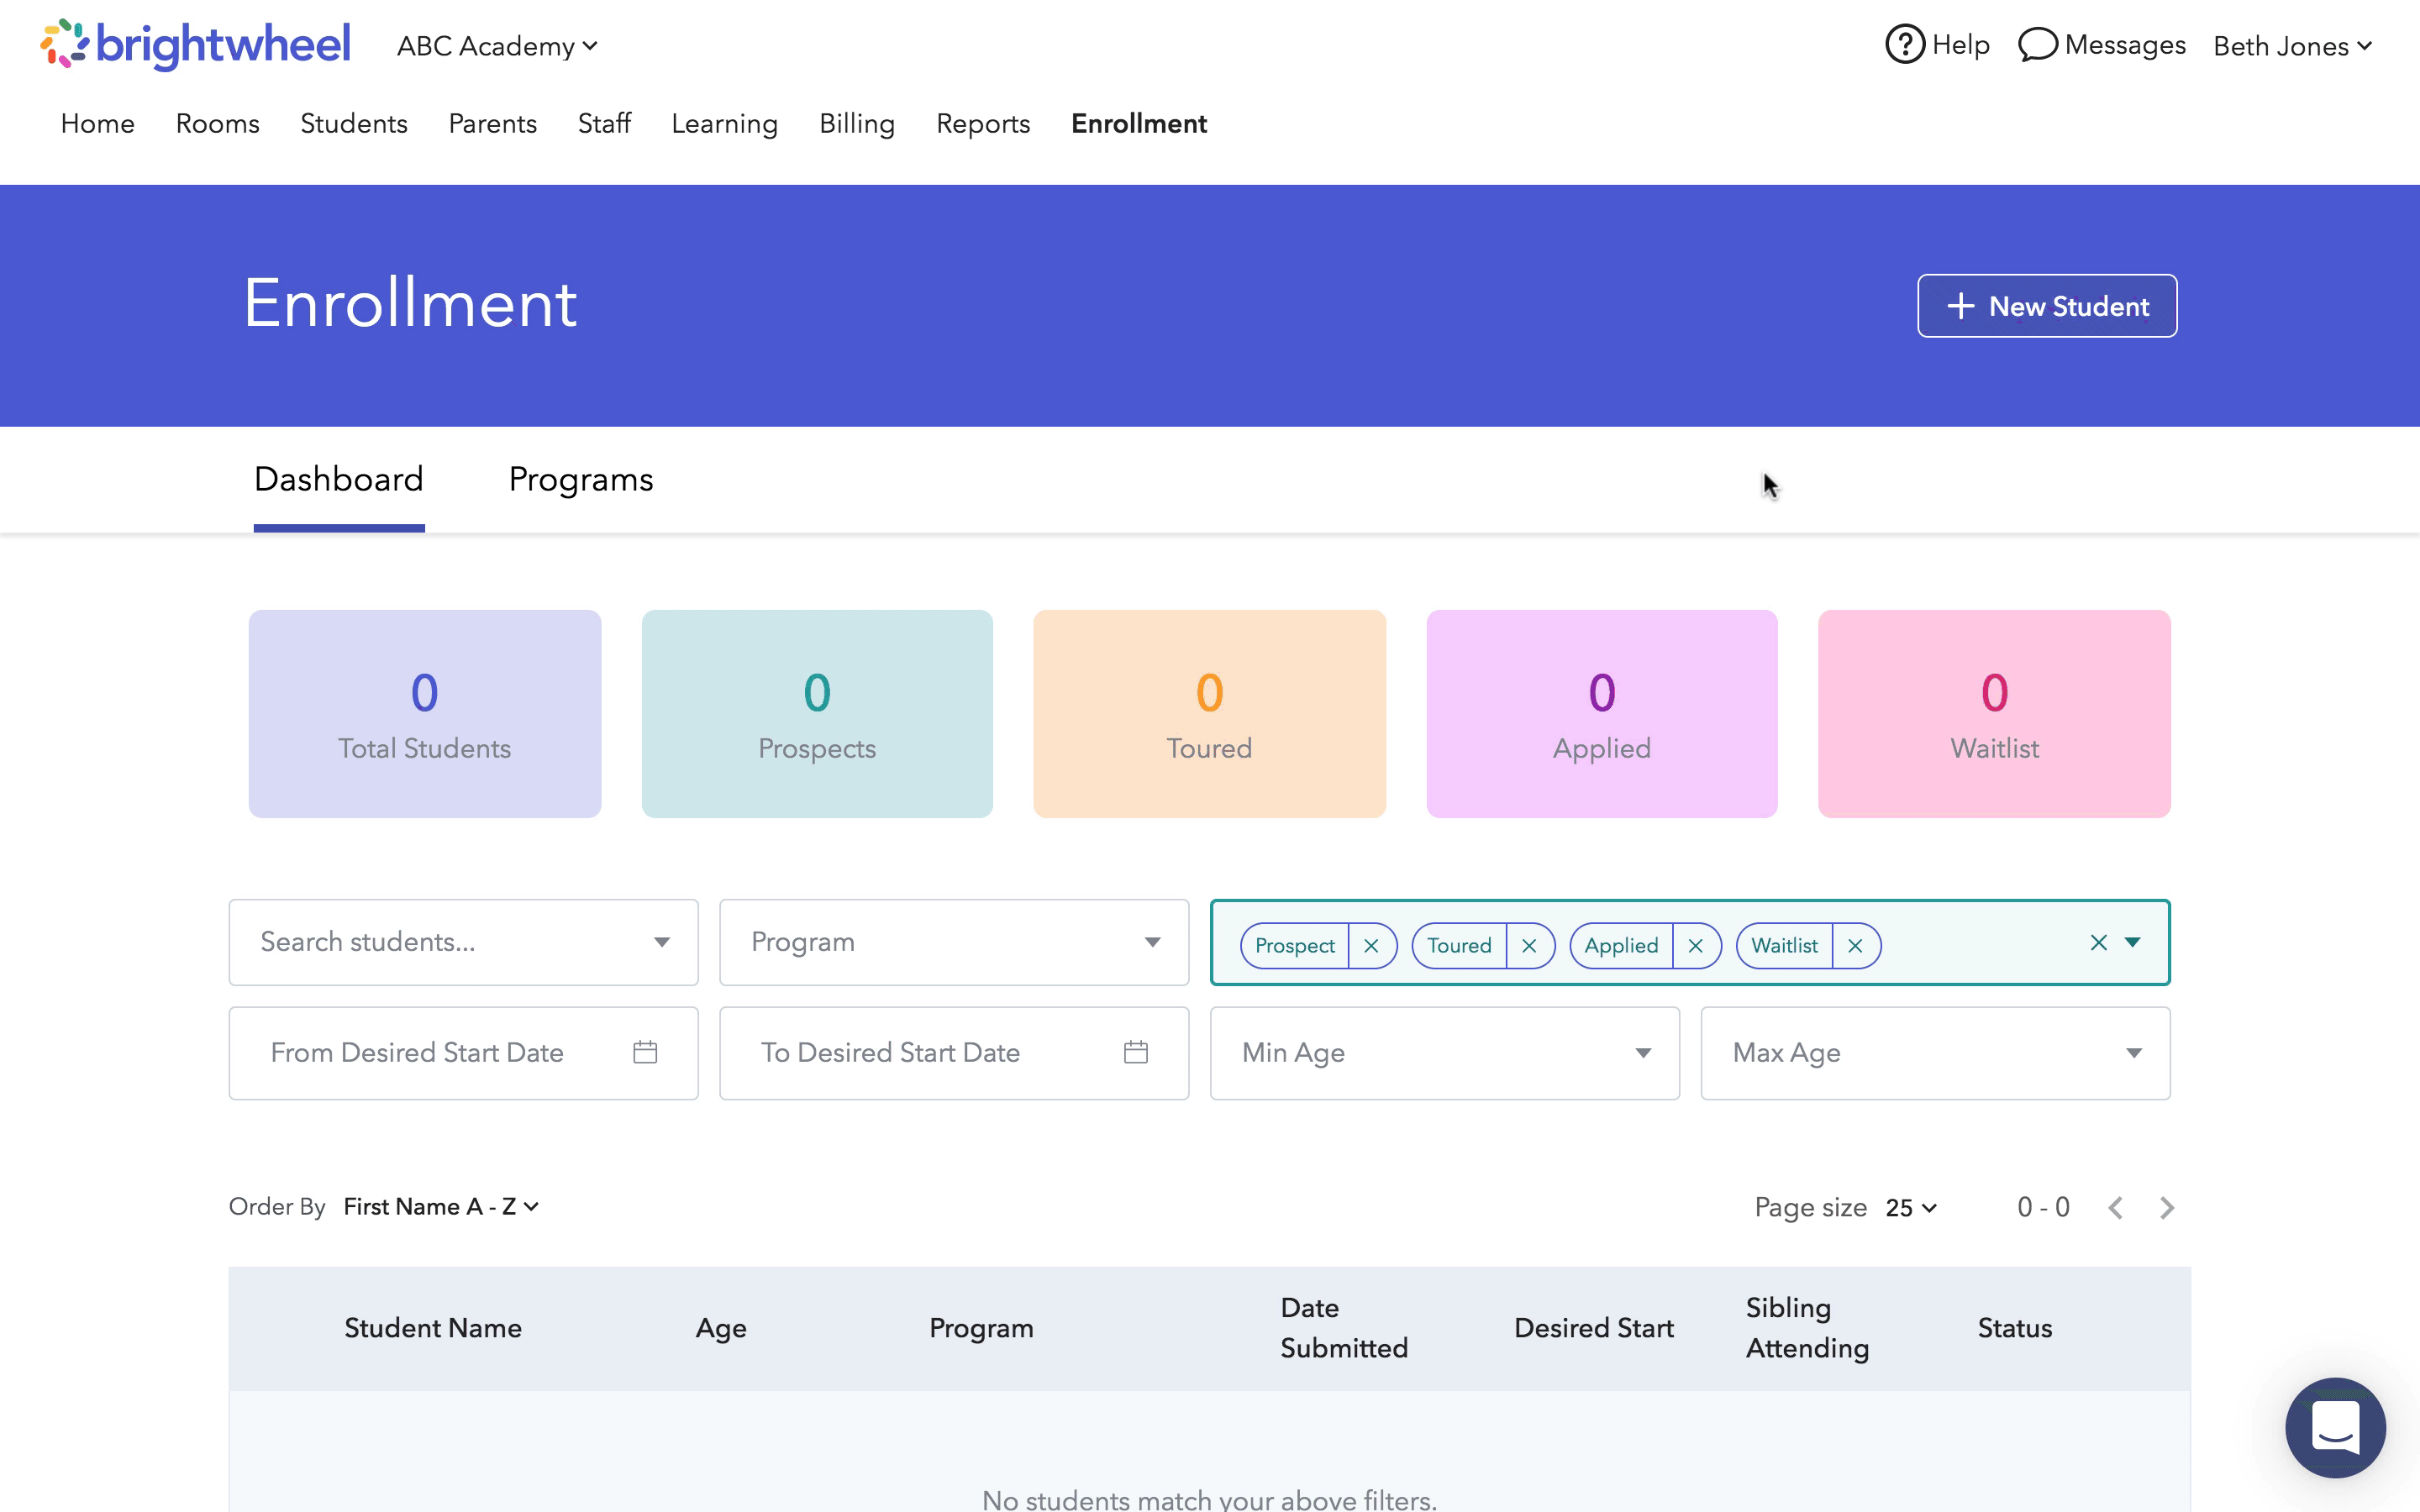Select the Dashboard tab
The image size is (2420, 1512).
tap(339, 479)
